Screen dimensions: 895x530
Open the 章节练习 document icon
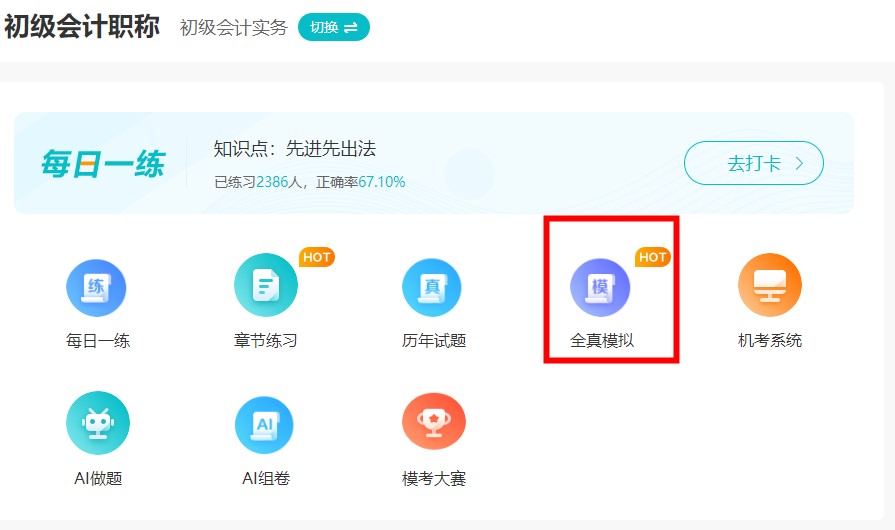(265, 288)
